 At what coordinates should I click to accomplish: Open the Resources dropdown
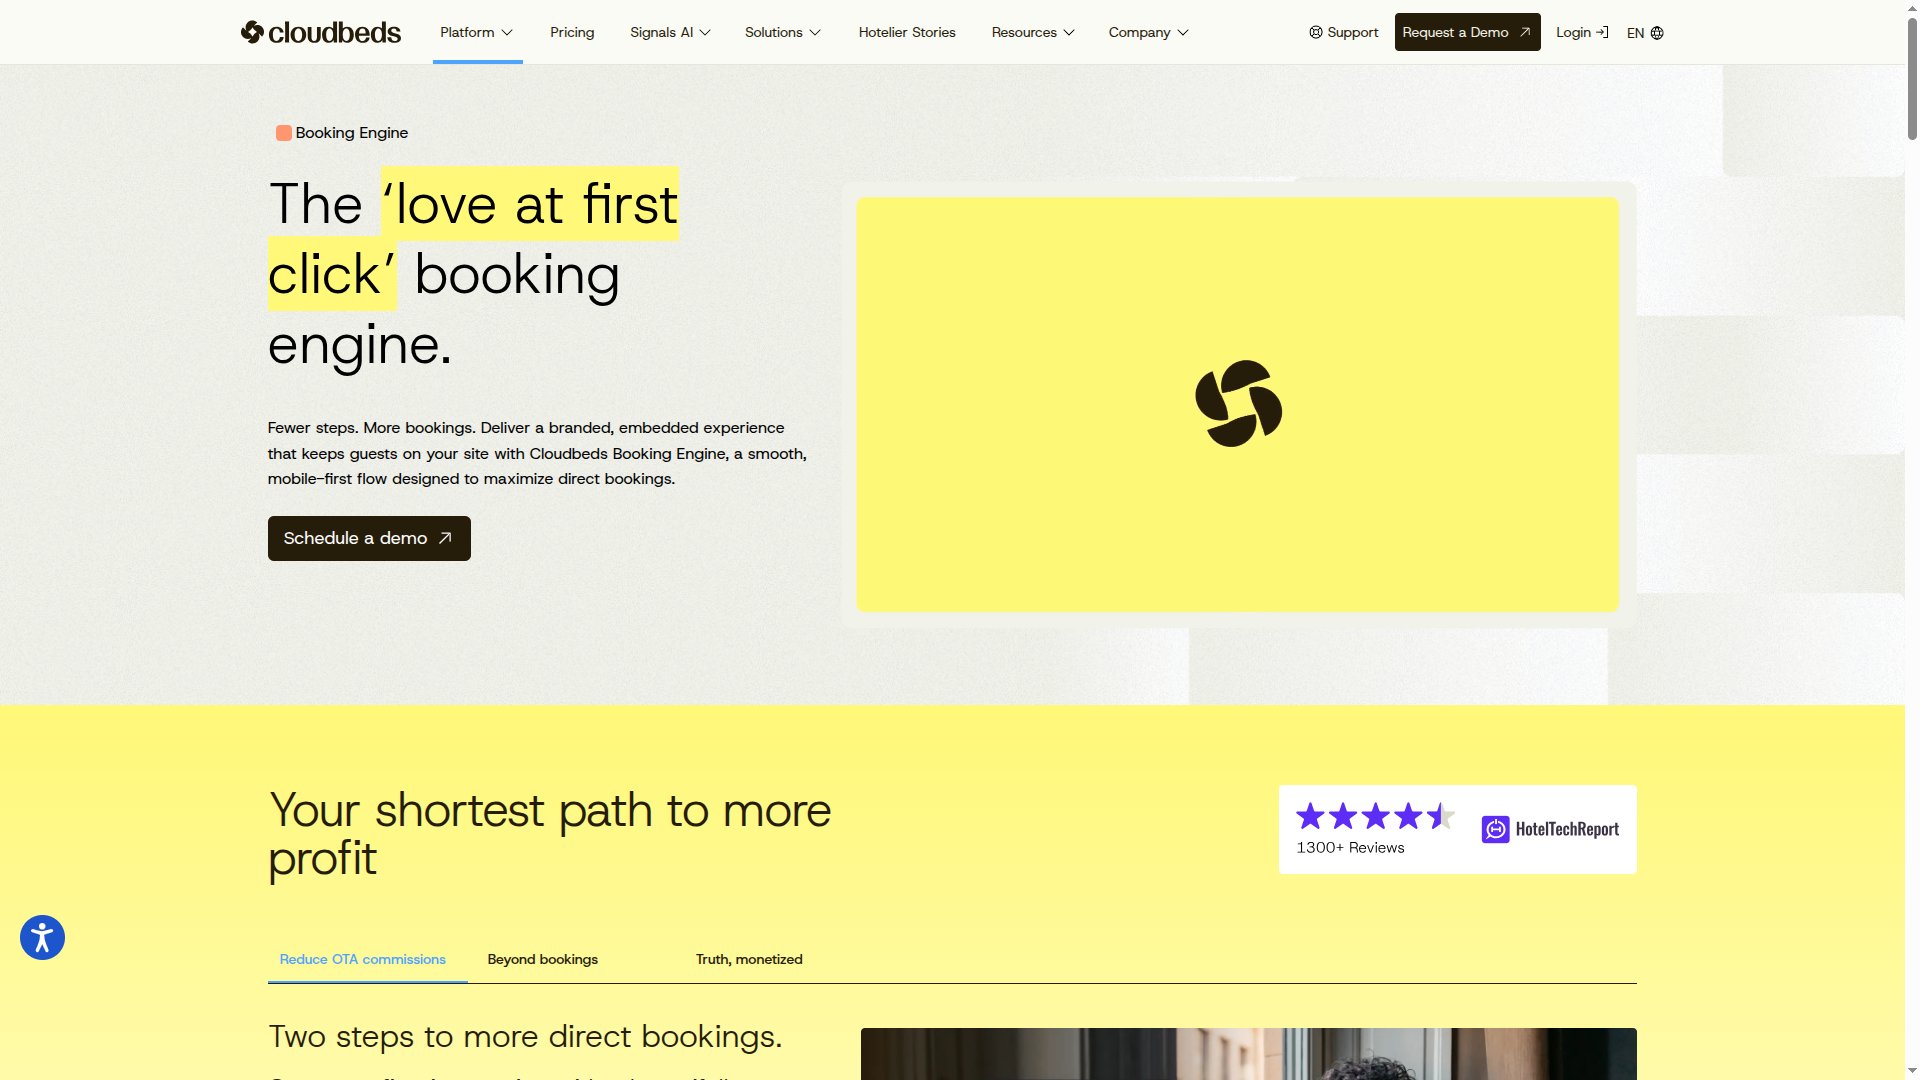[x=1033, y=31]
